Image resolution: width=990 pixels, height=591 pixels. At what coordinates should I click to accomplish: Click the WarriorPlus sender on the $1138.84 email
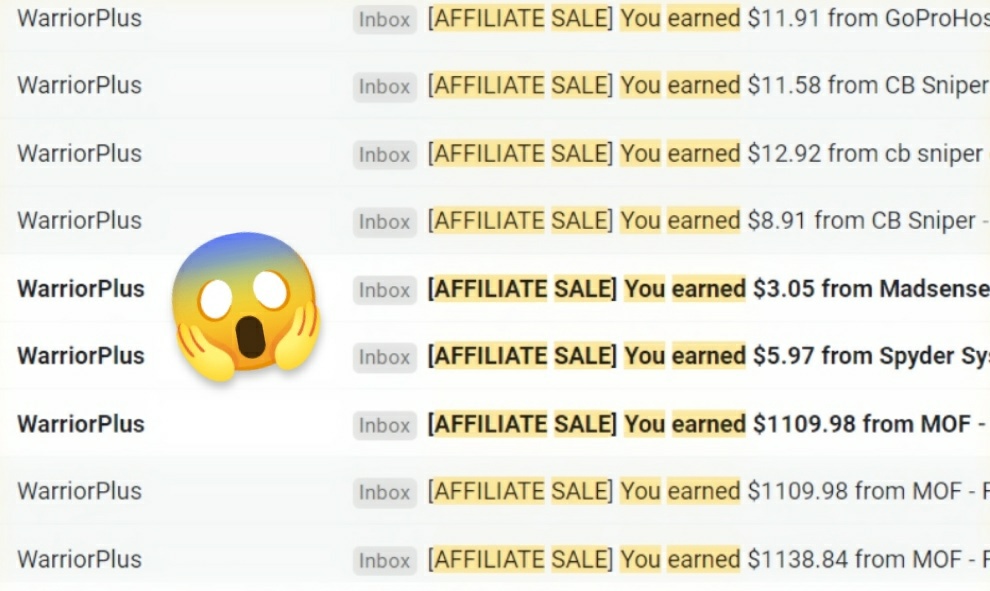click(x=80, y=559)
